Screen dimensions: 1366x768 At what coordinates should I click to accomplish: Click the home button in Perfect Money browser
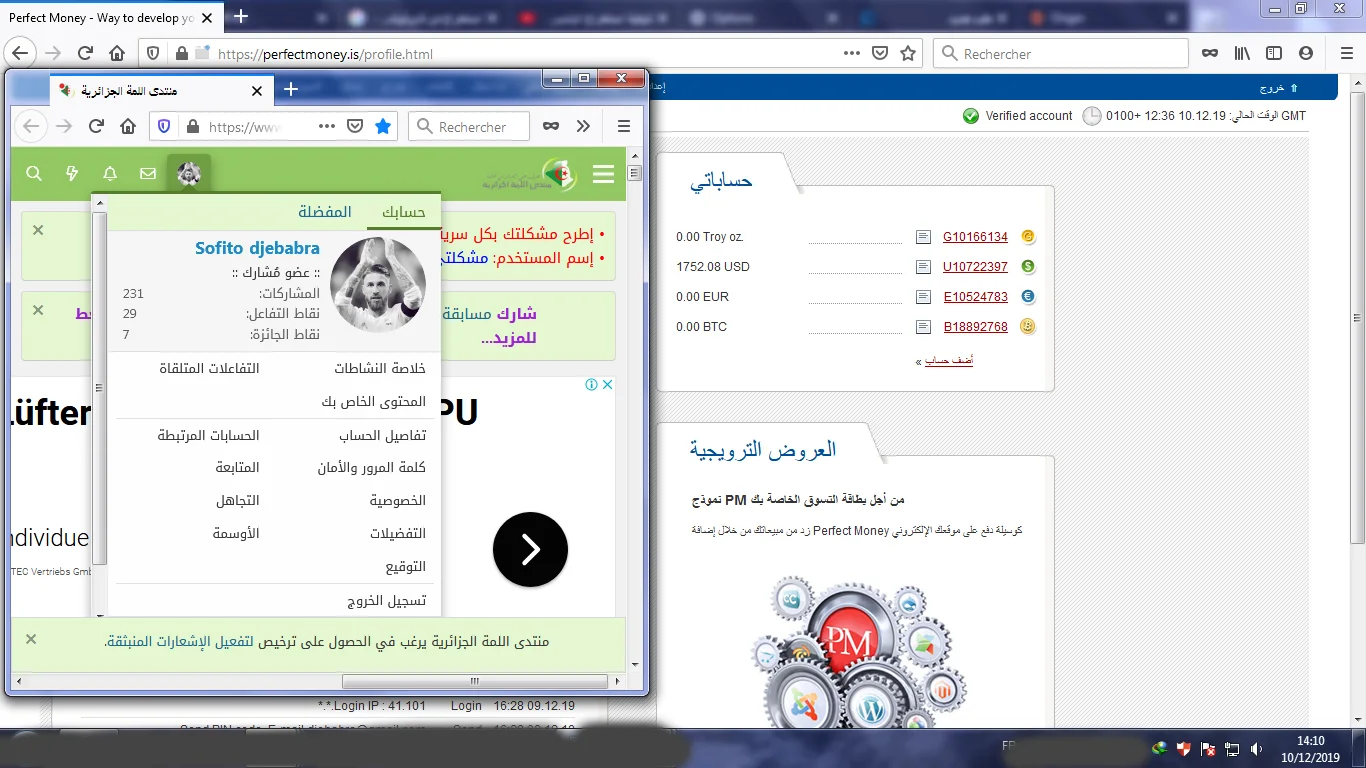point(117,54)
